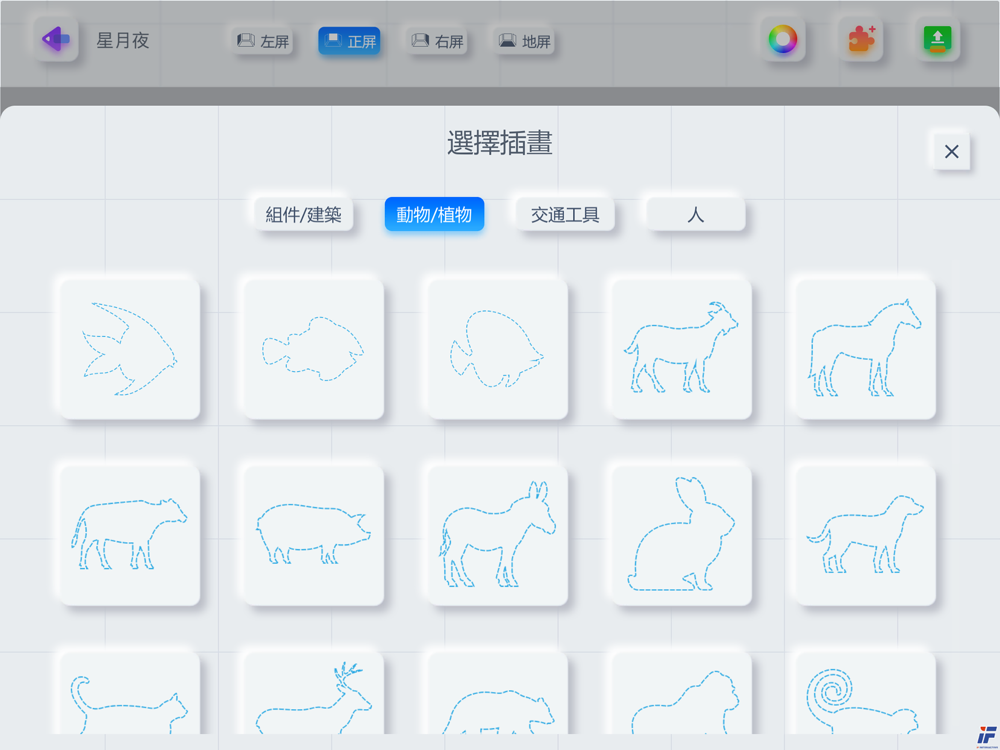Open the 人 category tab
This screenshot has height=750, width=1000.
click(x=696, y=214)
